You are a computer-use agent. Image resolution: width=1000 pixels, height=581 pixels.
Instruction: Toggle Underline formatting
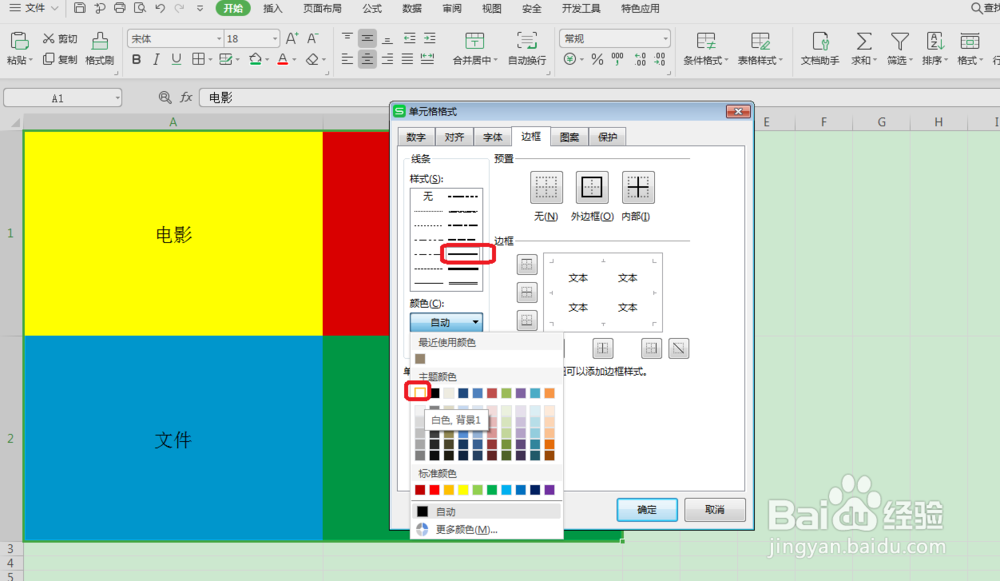177,59
